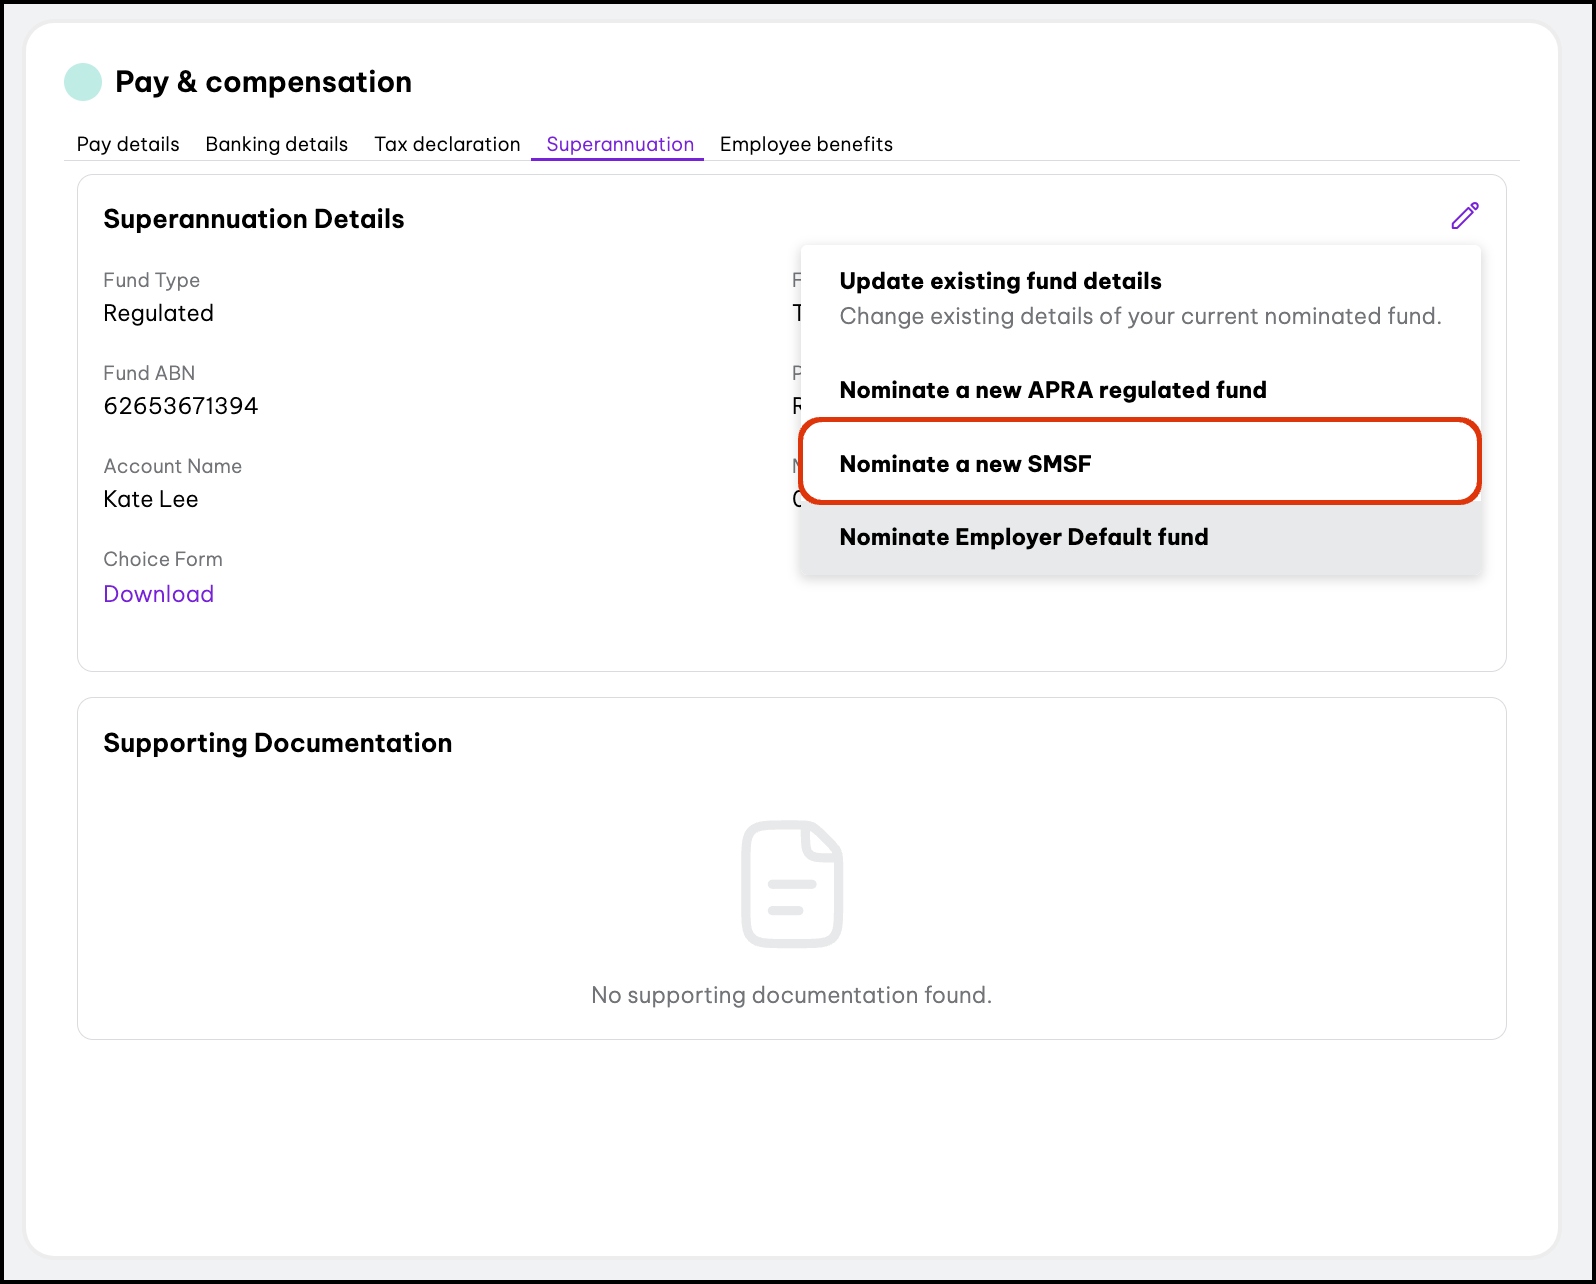Pick Nominate a new SMSF

965,464
